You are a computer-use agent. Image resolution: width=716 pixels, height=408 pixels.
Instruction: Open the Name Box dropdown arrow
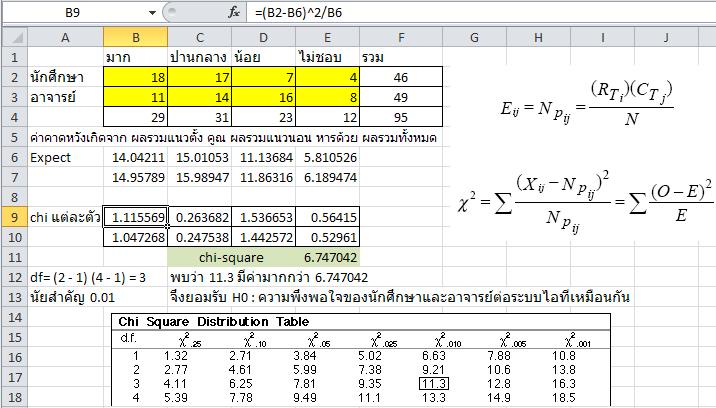pos(151,12)
